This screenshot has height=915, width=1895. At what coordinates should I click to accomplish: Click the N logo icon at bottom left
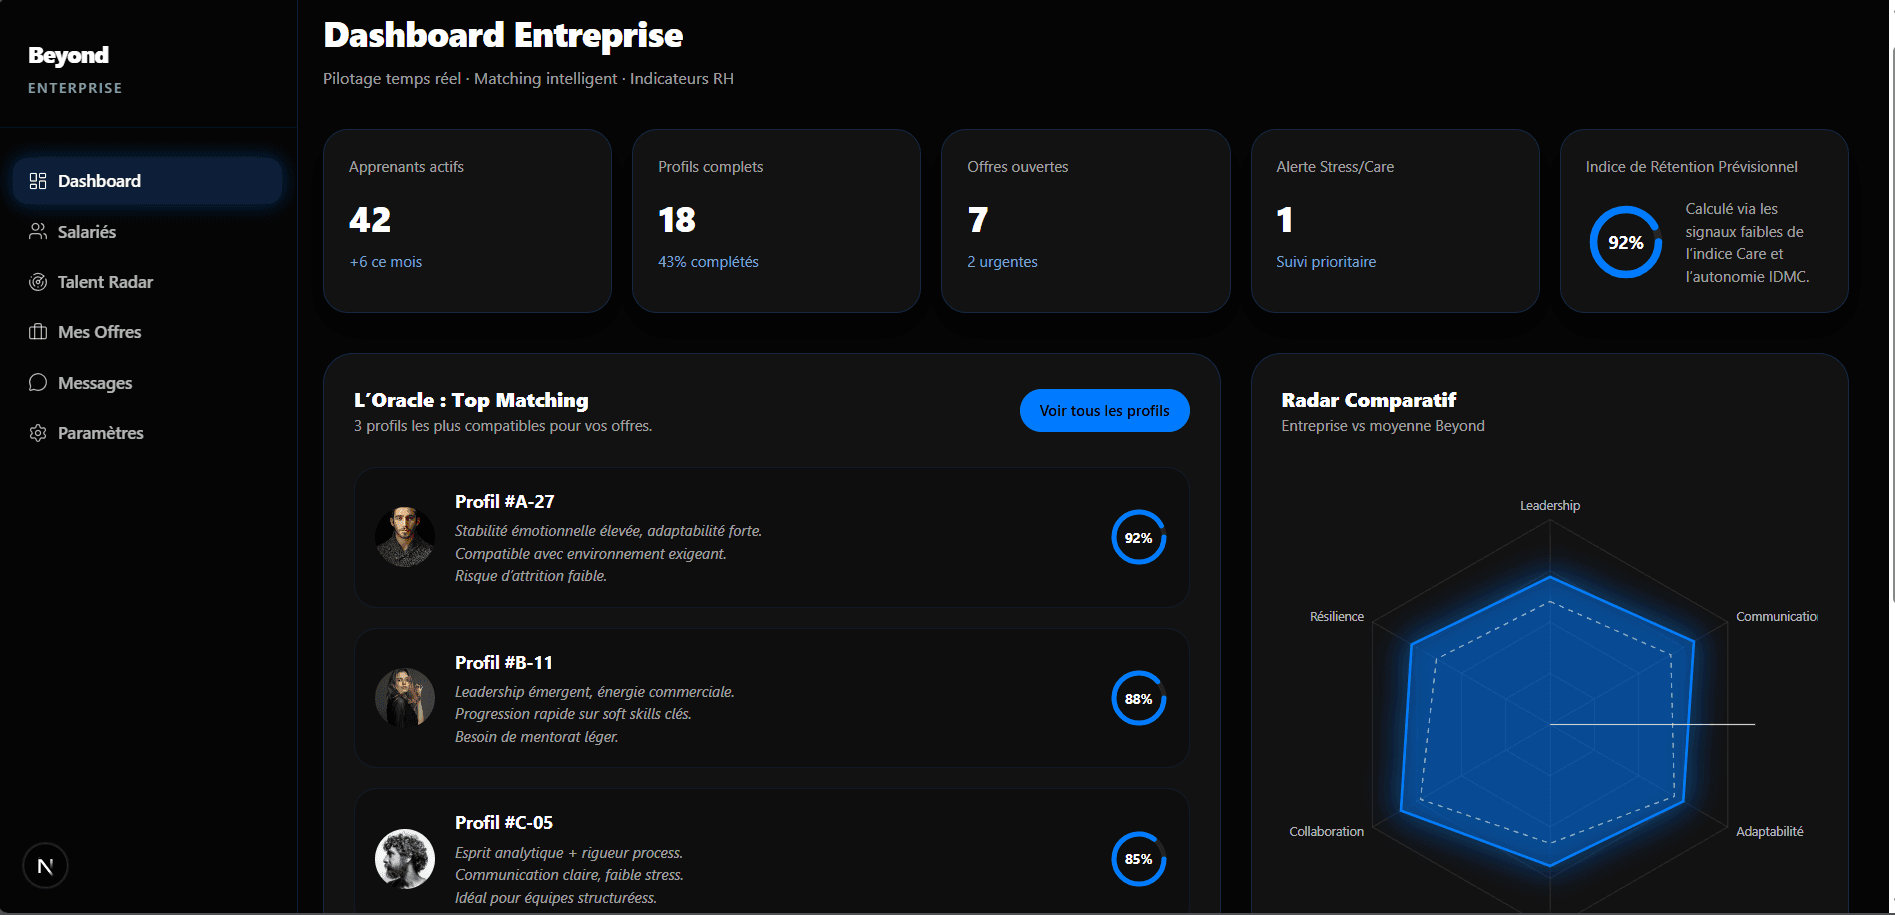click(x=45, y=865)
